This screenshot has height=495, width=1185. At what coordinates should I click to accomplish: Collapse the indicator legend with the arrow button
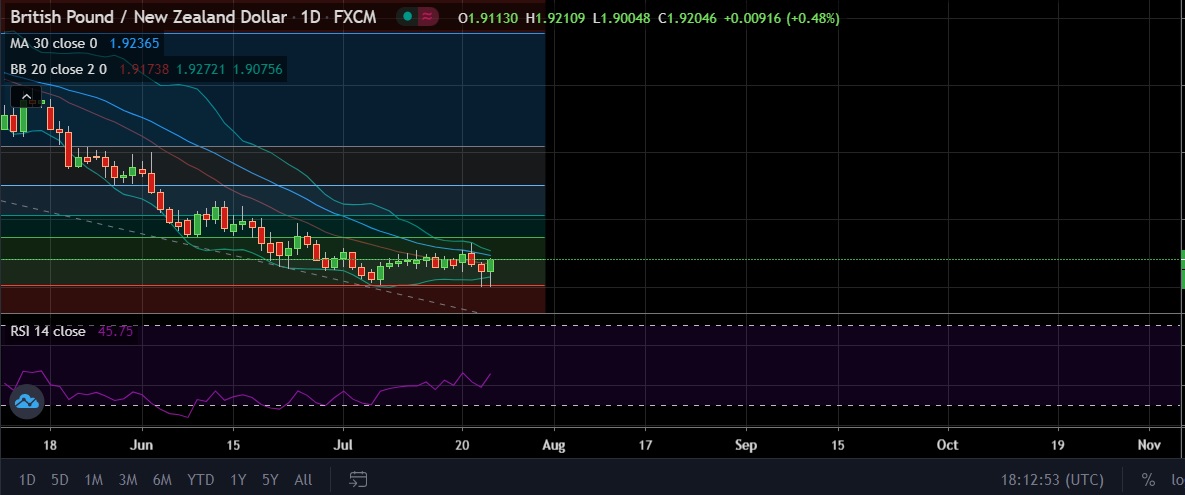click(26, 97)
